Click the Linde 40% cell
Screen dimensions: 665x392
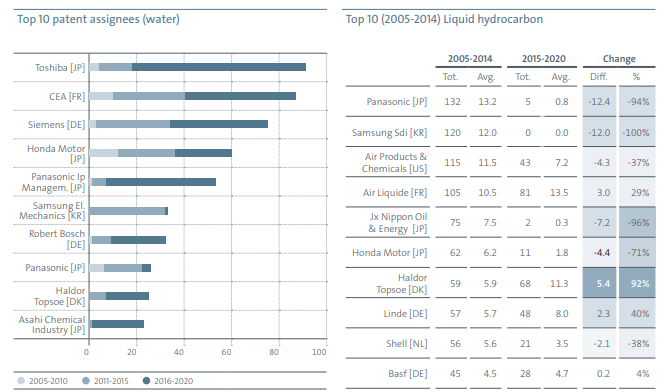637,314
